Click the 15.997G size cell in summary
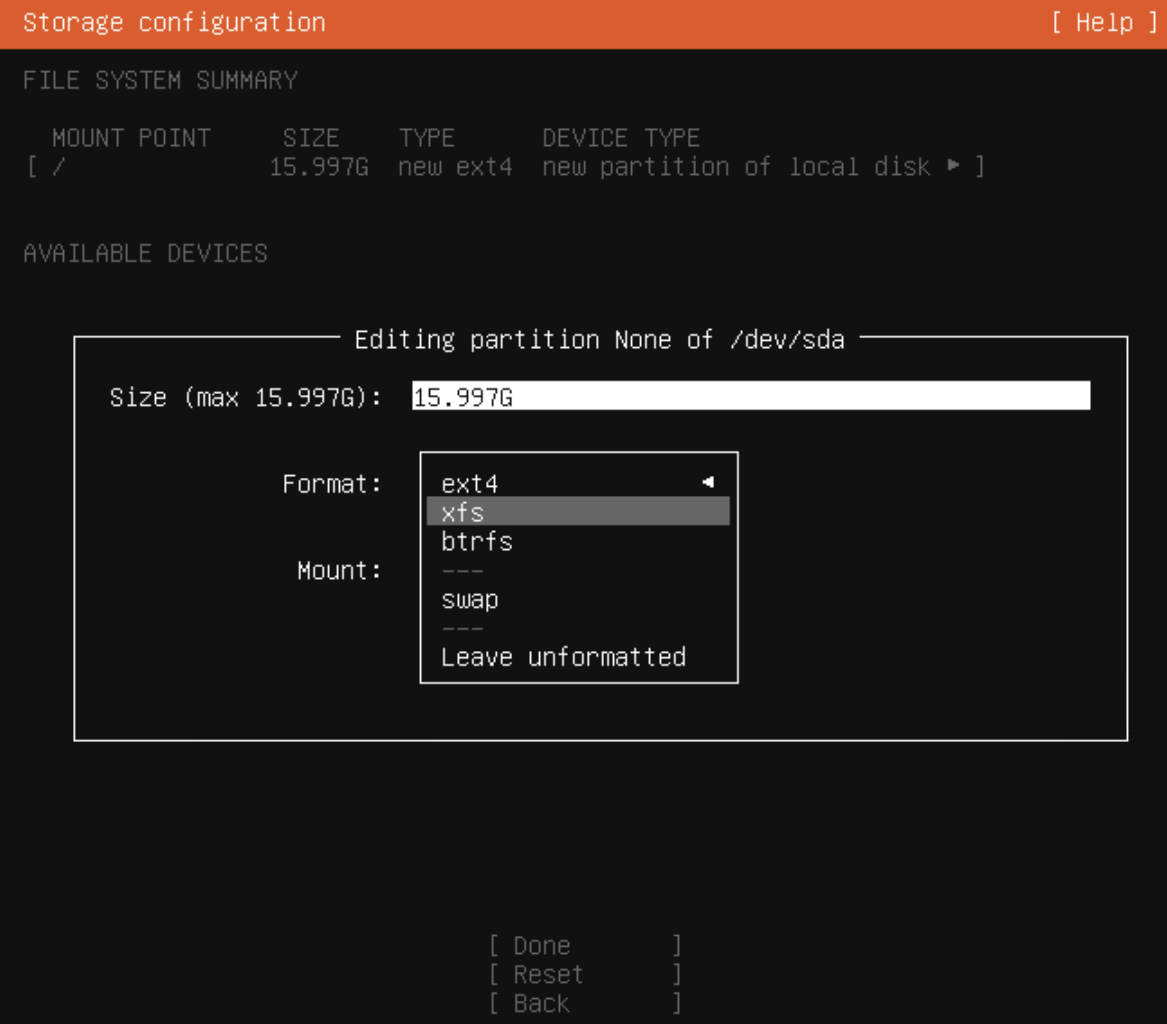The width and height of the screenshot is (1167, 1024). click(x=319, y=167)
